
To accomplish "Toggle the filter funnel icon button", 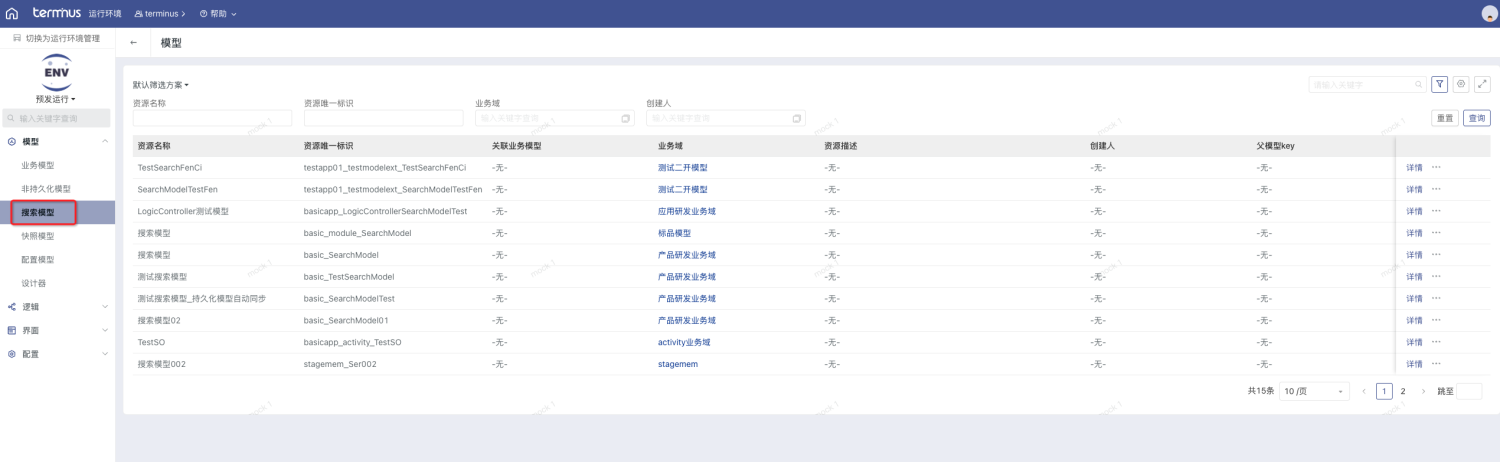I will pyautogui.click(x=1439, y=85).
